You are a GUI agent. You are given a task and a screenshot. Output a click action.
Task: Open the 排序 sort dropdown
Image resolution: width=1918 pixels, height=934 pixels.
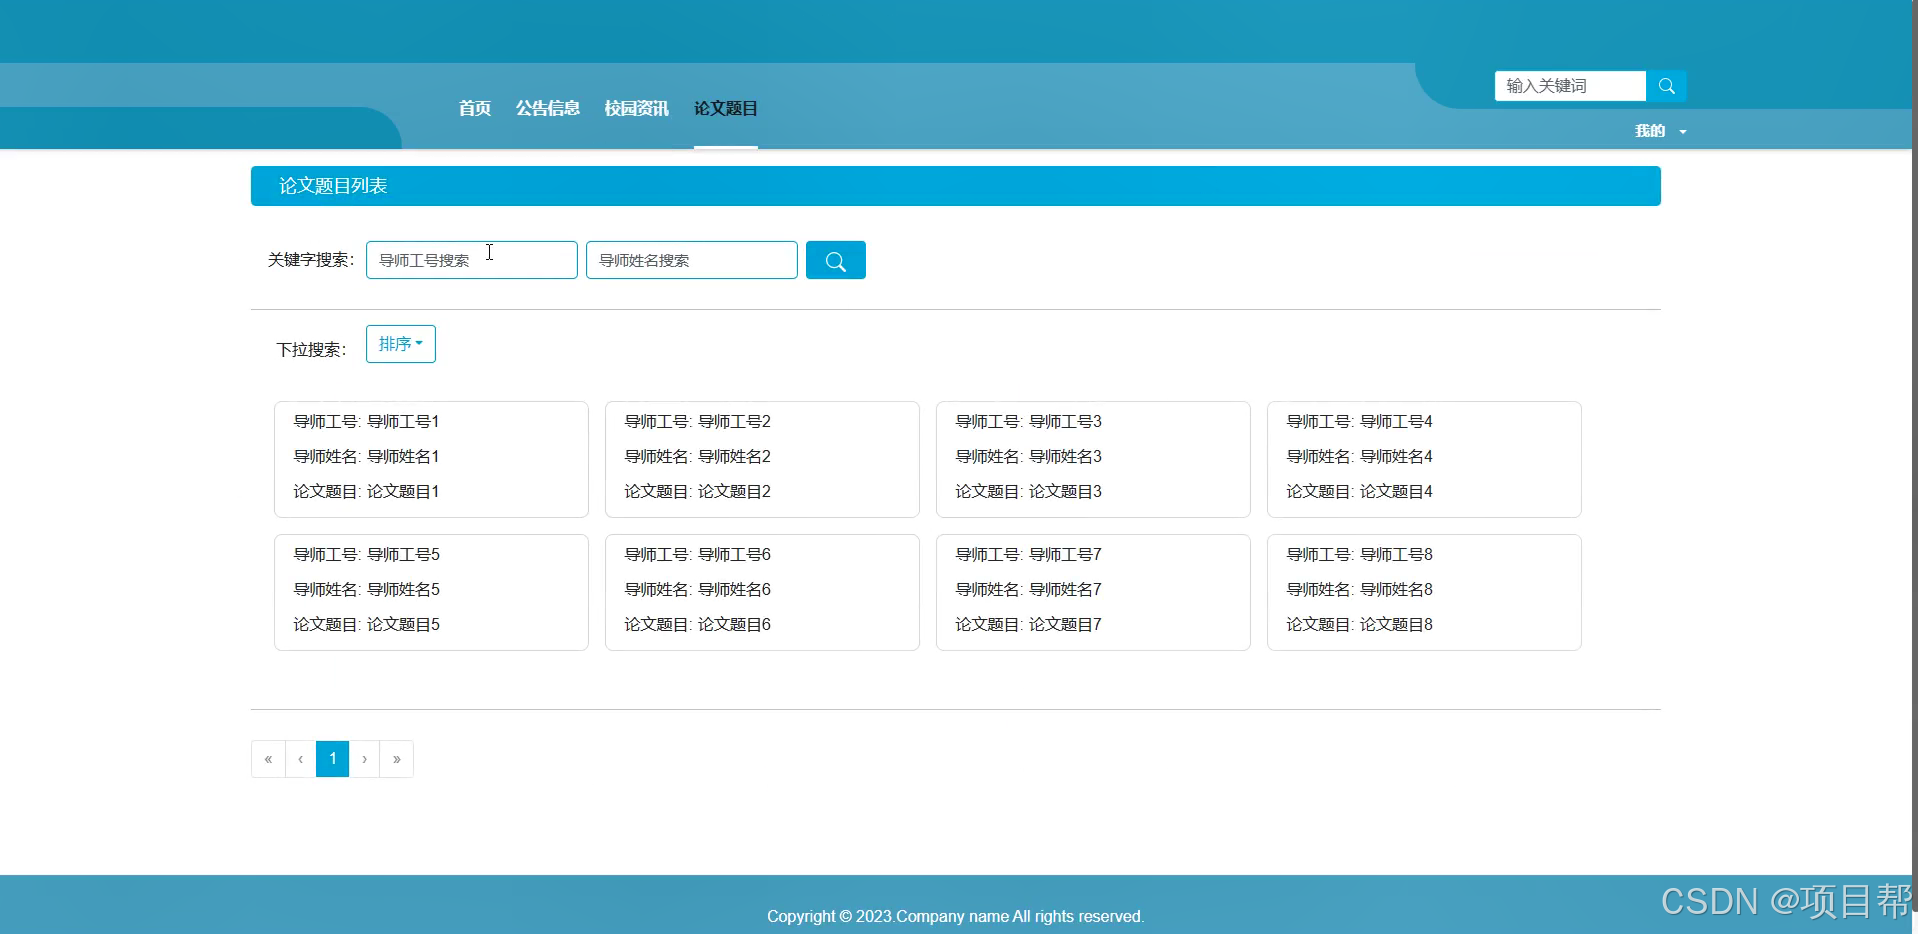click(x=401, y=344)
